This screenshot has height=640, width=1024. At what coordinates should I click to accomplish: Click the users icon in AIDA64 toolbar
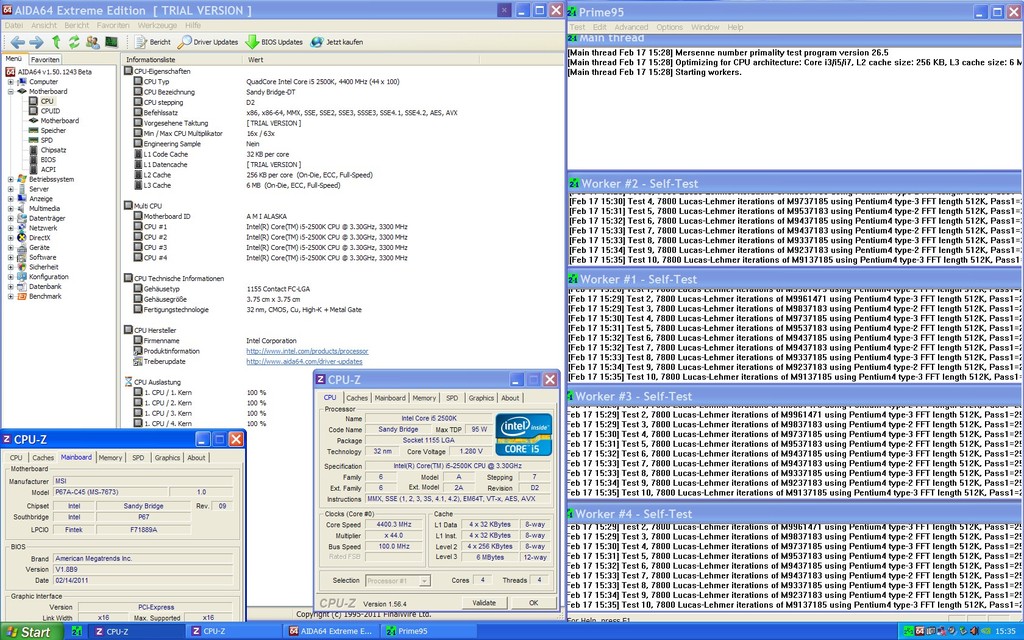(x=93, y=42)
